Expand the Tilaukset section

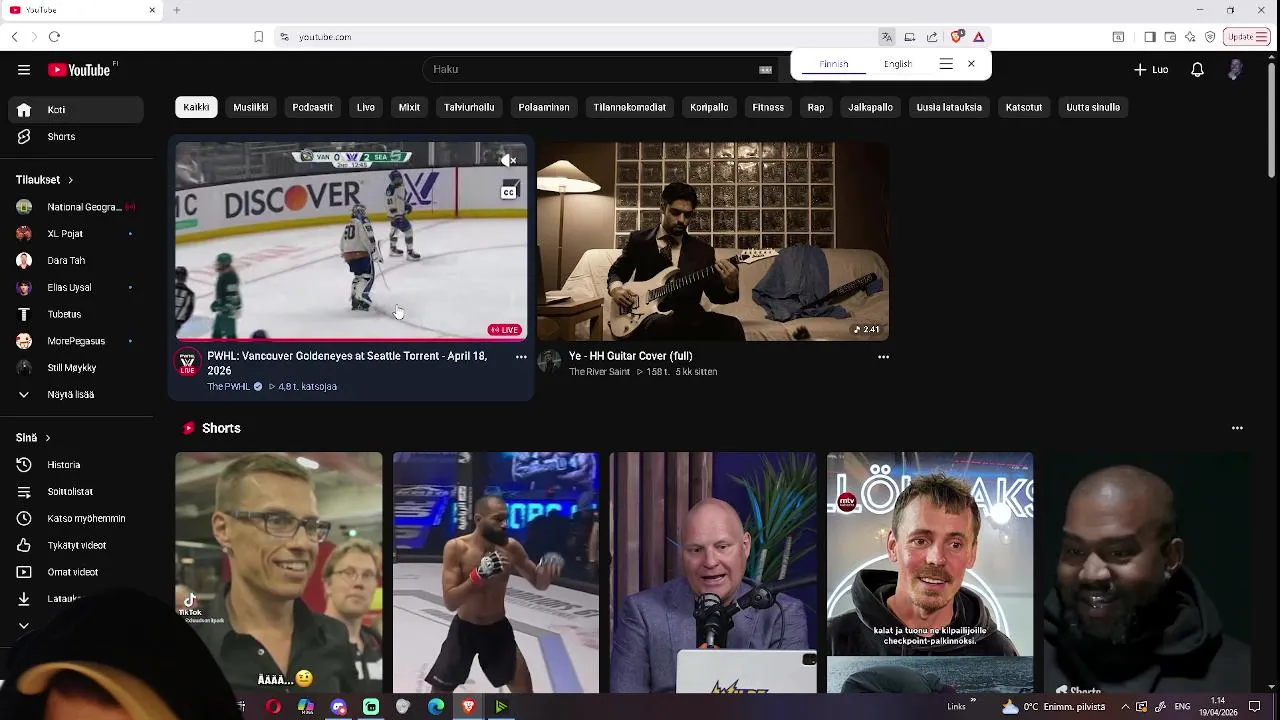point(45,180)
